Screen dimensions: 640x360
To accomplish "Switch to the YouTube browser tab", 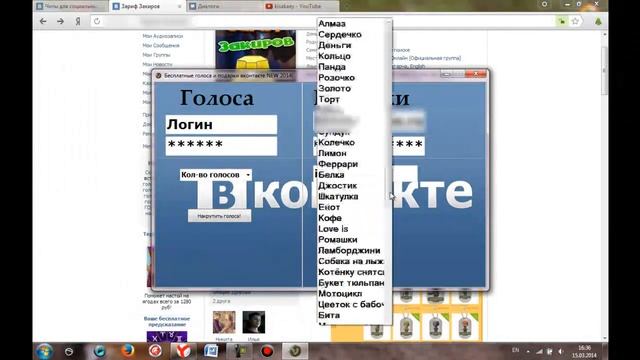I will tap(300, 6).
